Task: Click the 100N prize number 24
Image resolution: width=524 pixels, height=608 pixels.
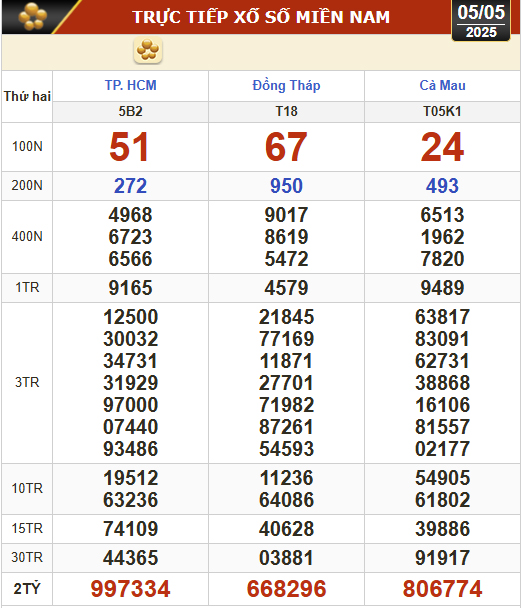Action: tap(443, 147)
